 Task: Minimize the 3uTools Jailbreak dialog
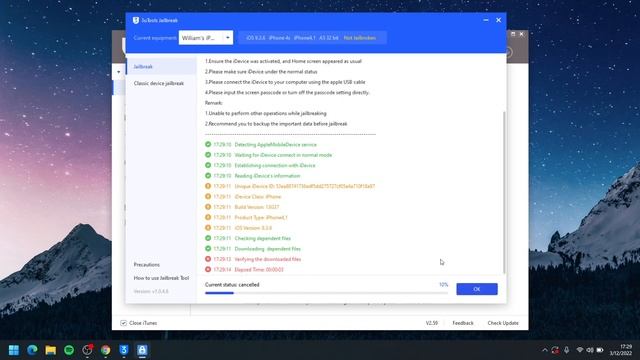[x=486, y=20]
